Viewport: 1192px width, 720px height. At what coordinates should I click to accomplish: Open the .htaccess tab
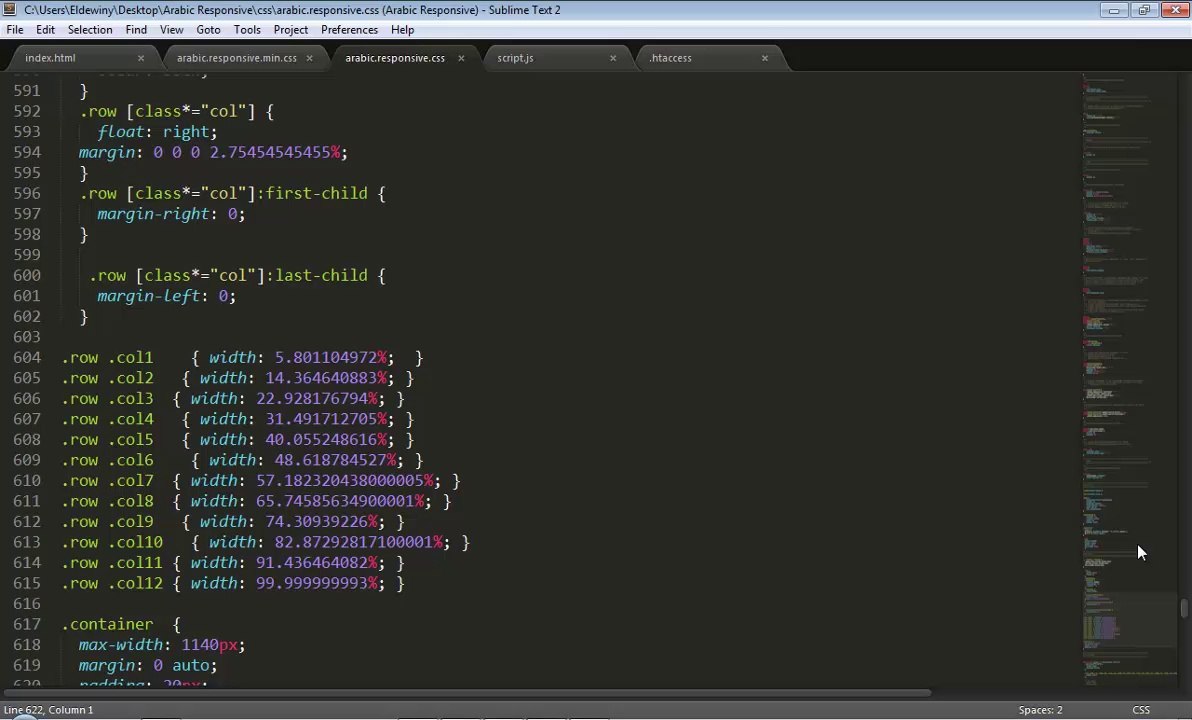click(x=670, y=58)
